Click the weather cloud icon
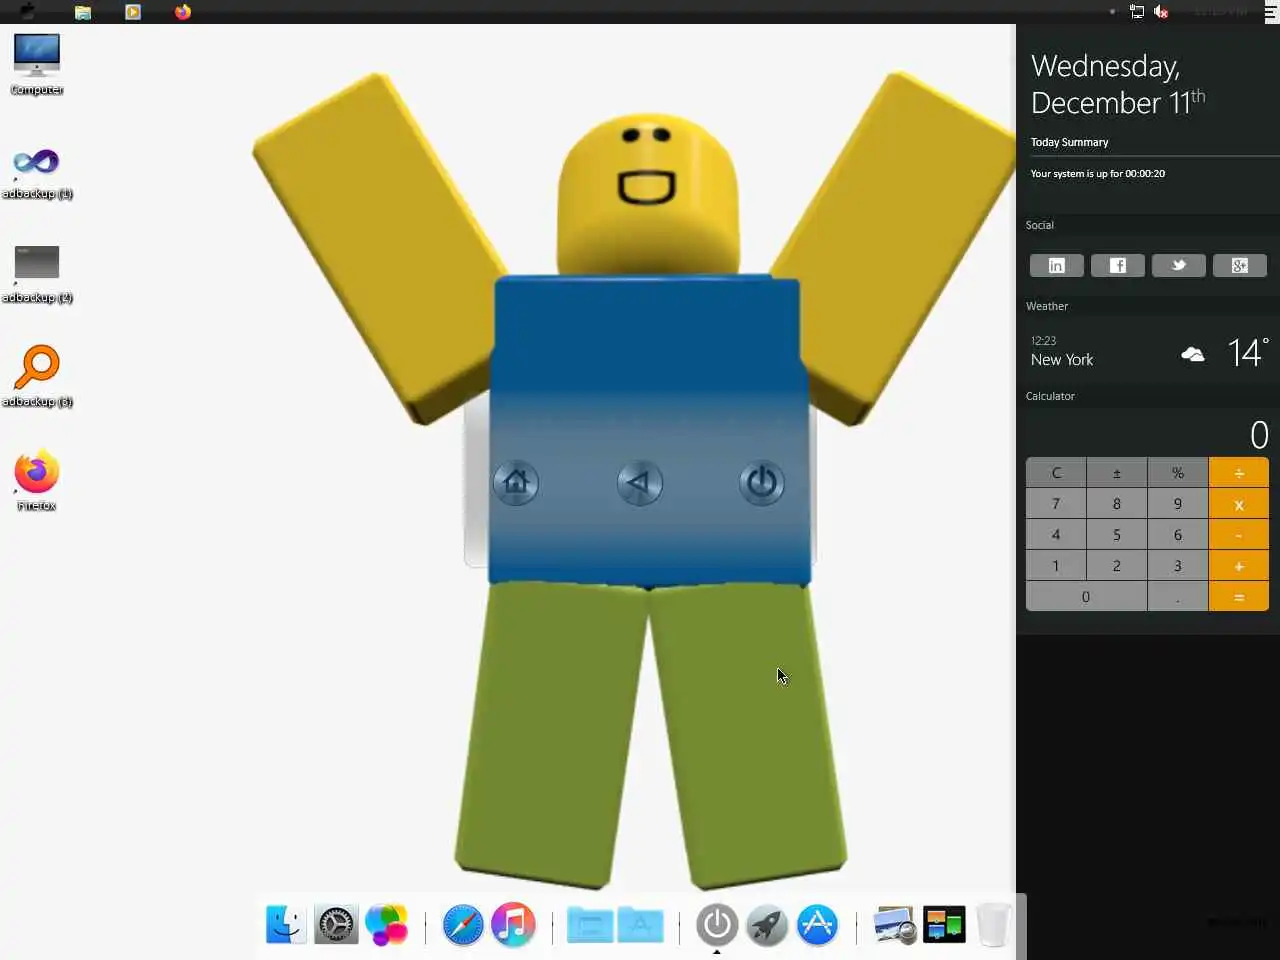This screenshot has height=960, width=1280. 1193,354
